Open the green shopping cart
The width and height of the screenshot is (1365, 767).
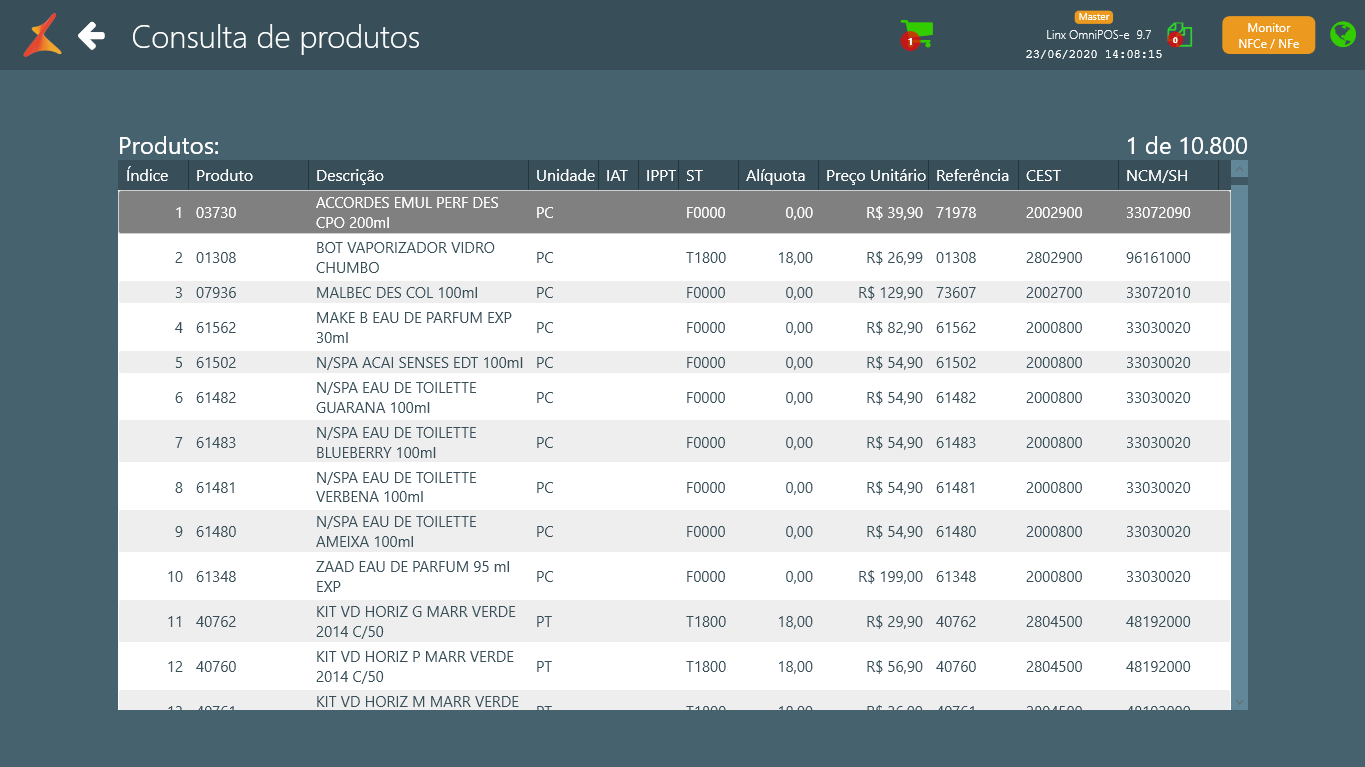(x=916, y=34)
